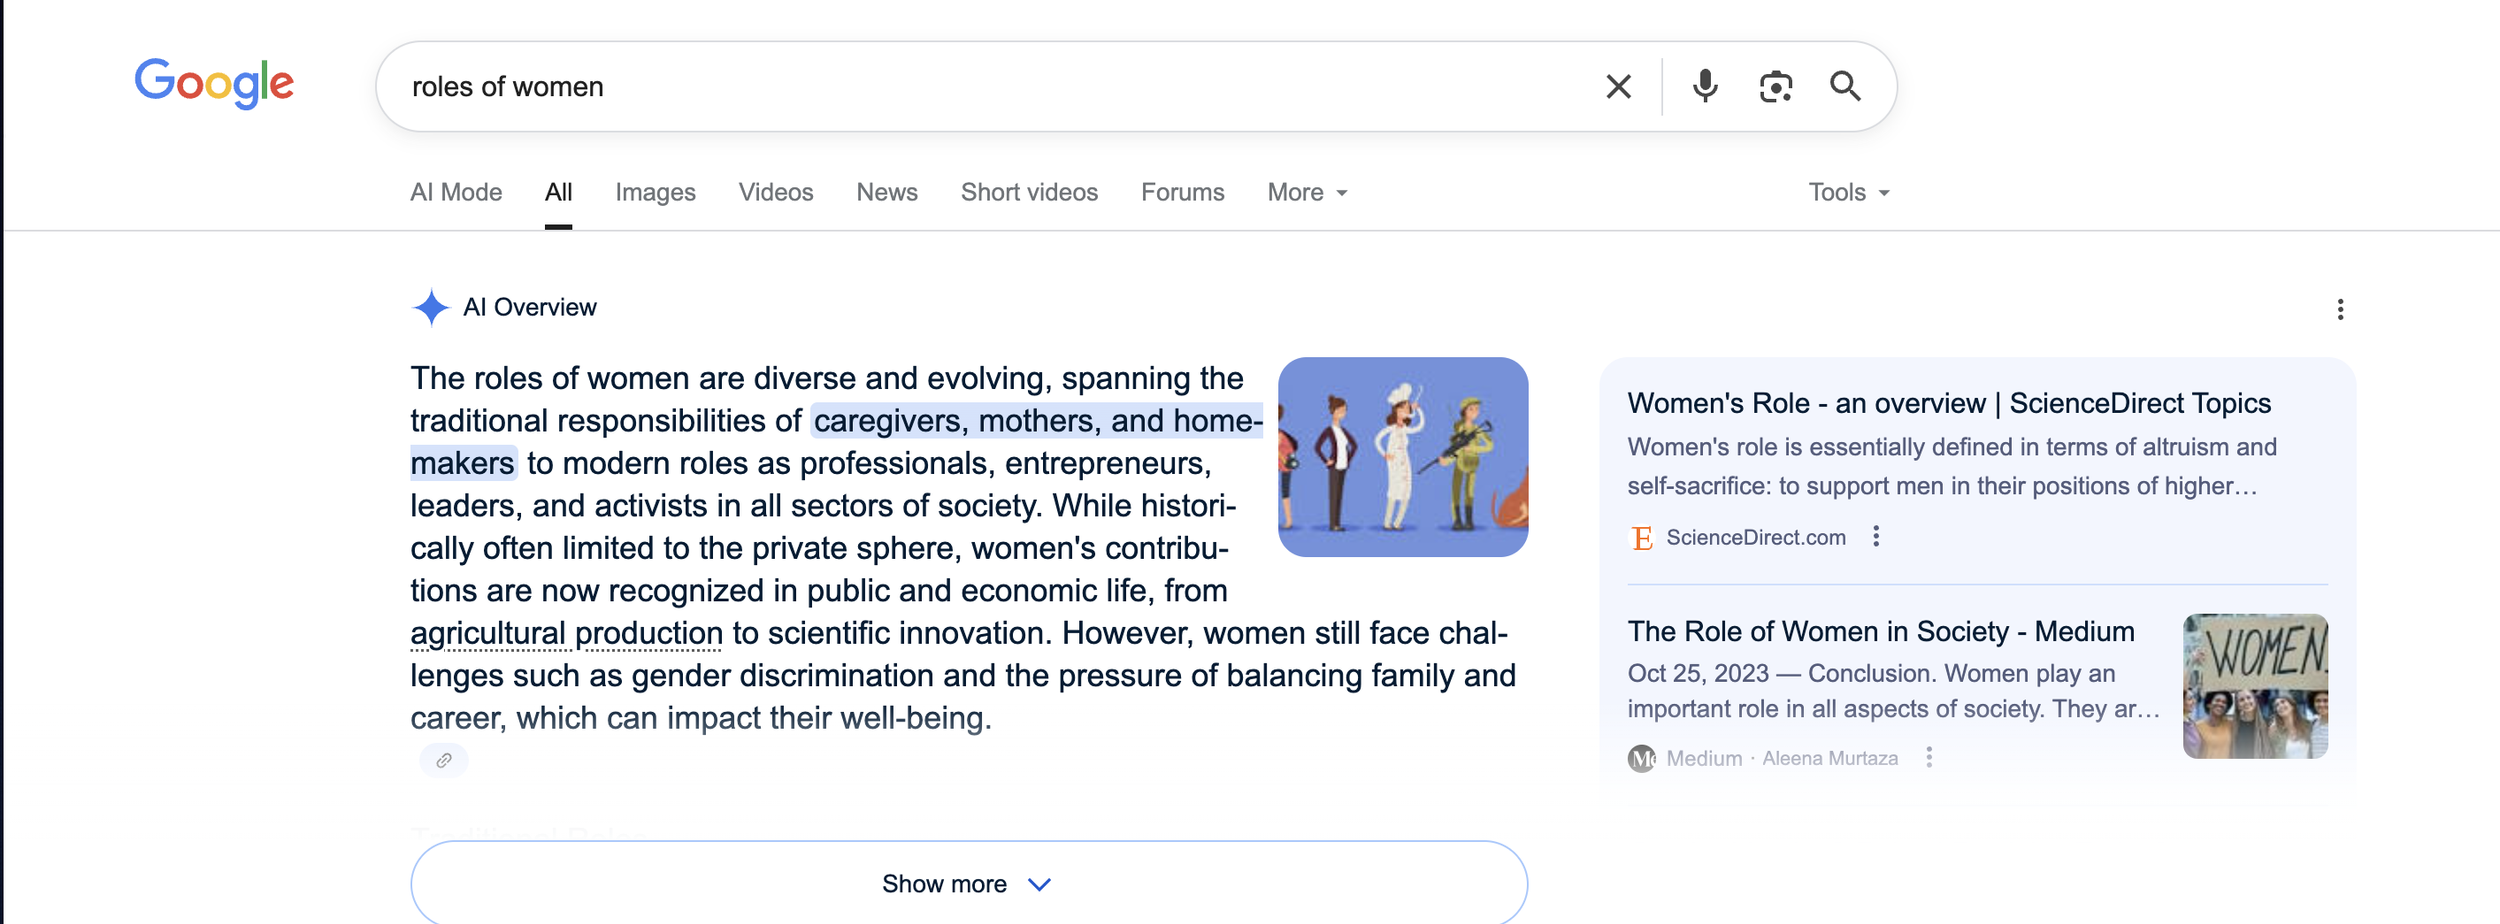Open The Role of Women in Society Medium link
2500x924 pixels.
(x=1880, y=631)
